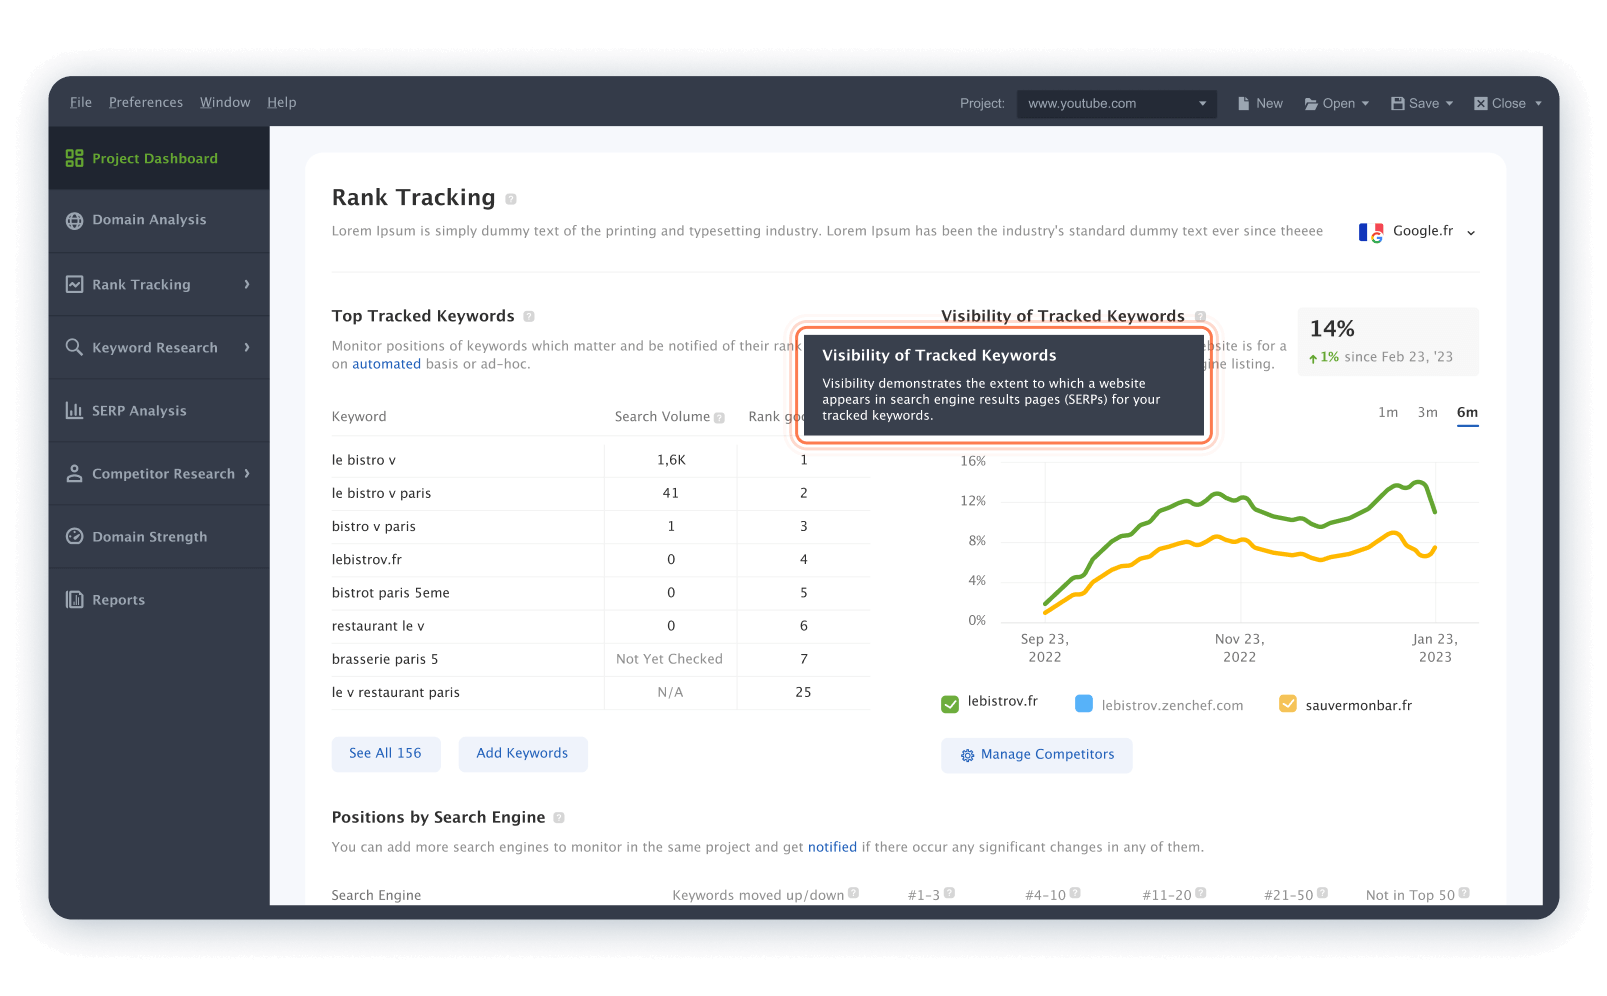The width and height of the screenshot is (1607, 996).
Task: Open the Project www.youtube.com dropdown
Action: click(x=1117, y=104)
